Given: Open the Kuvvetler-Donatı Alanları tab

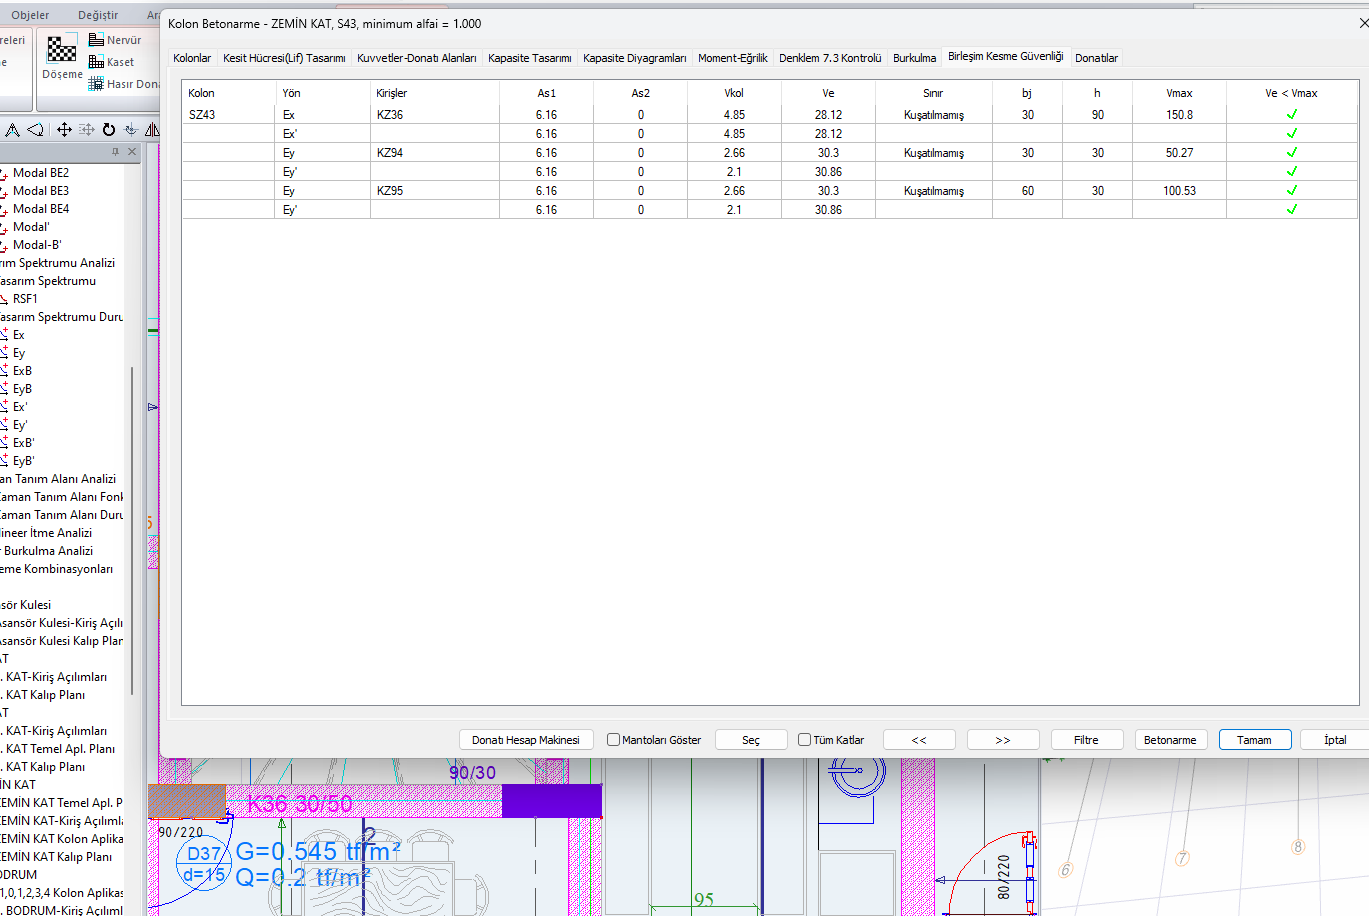Looking at the screenshot, I should point(417,58).
